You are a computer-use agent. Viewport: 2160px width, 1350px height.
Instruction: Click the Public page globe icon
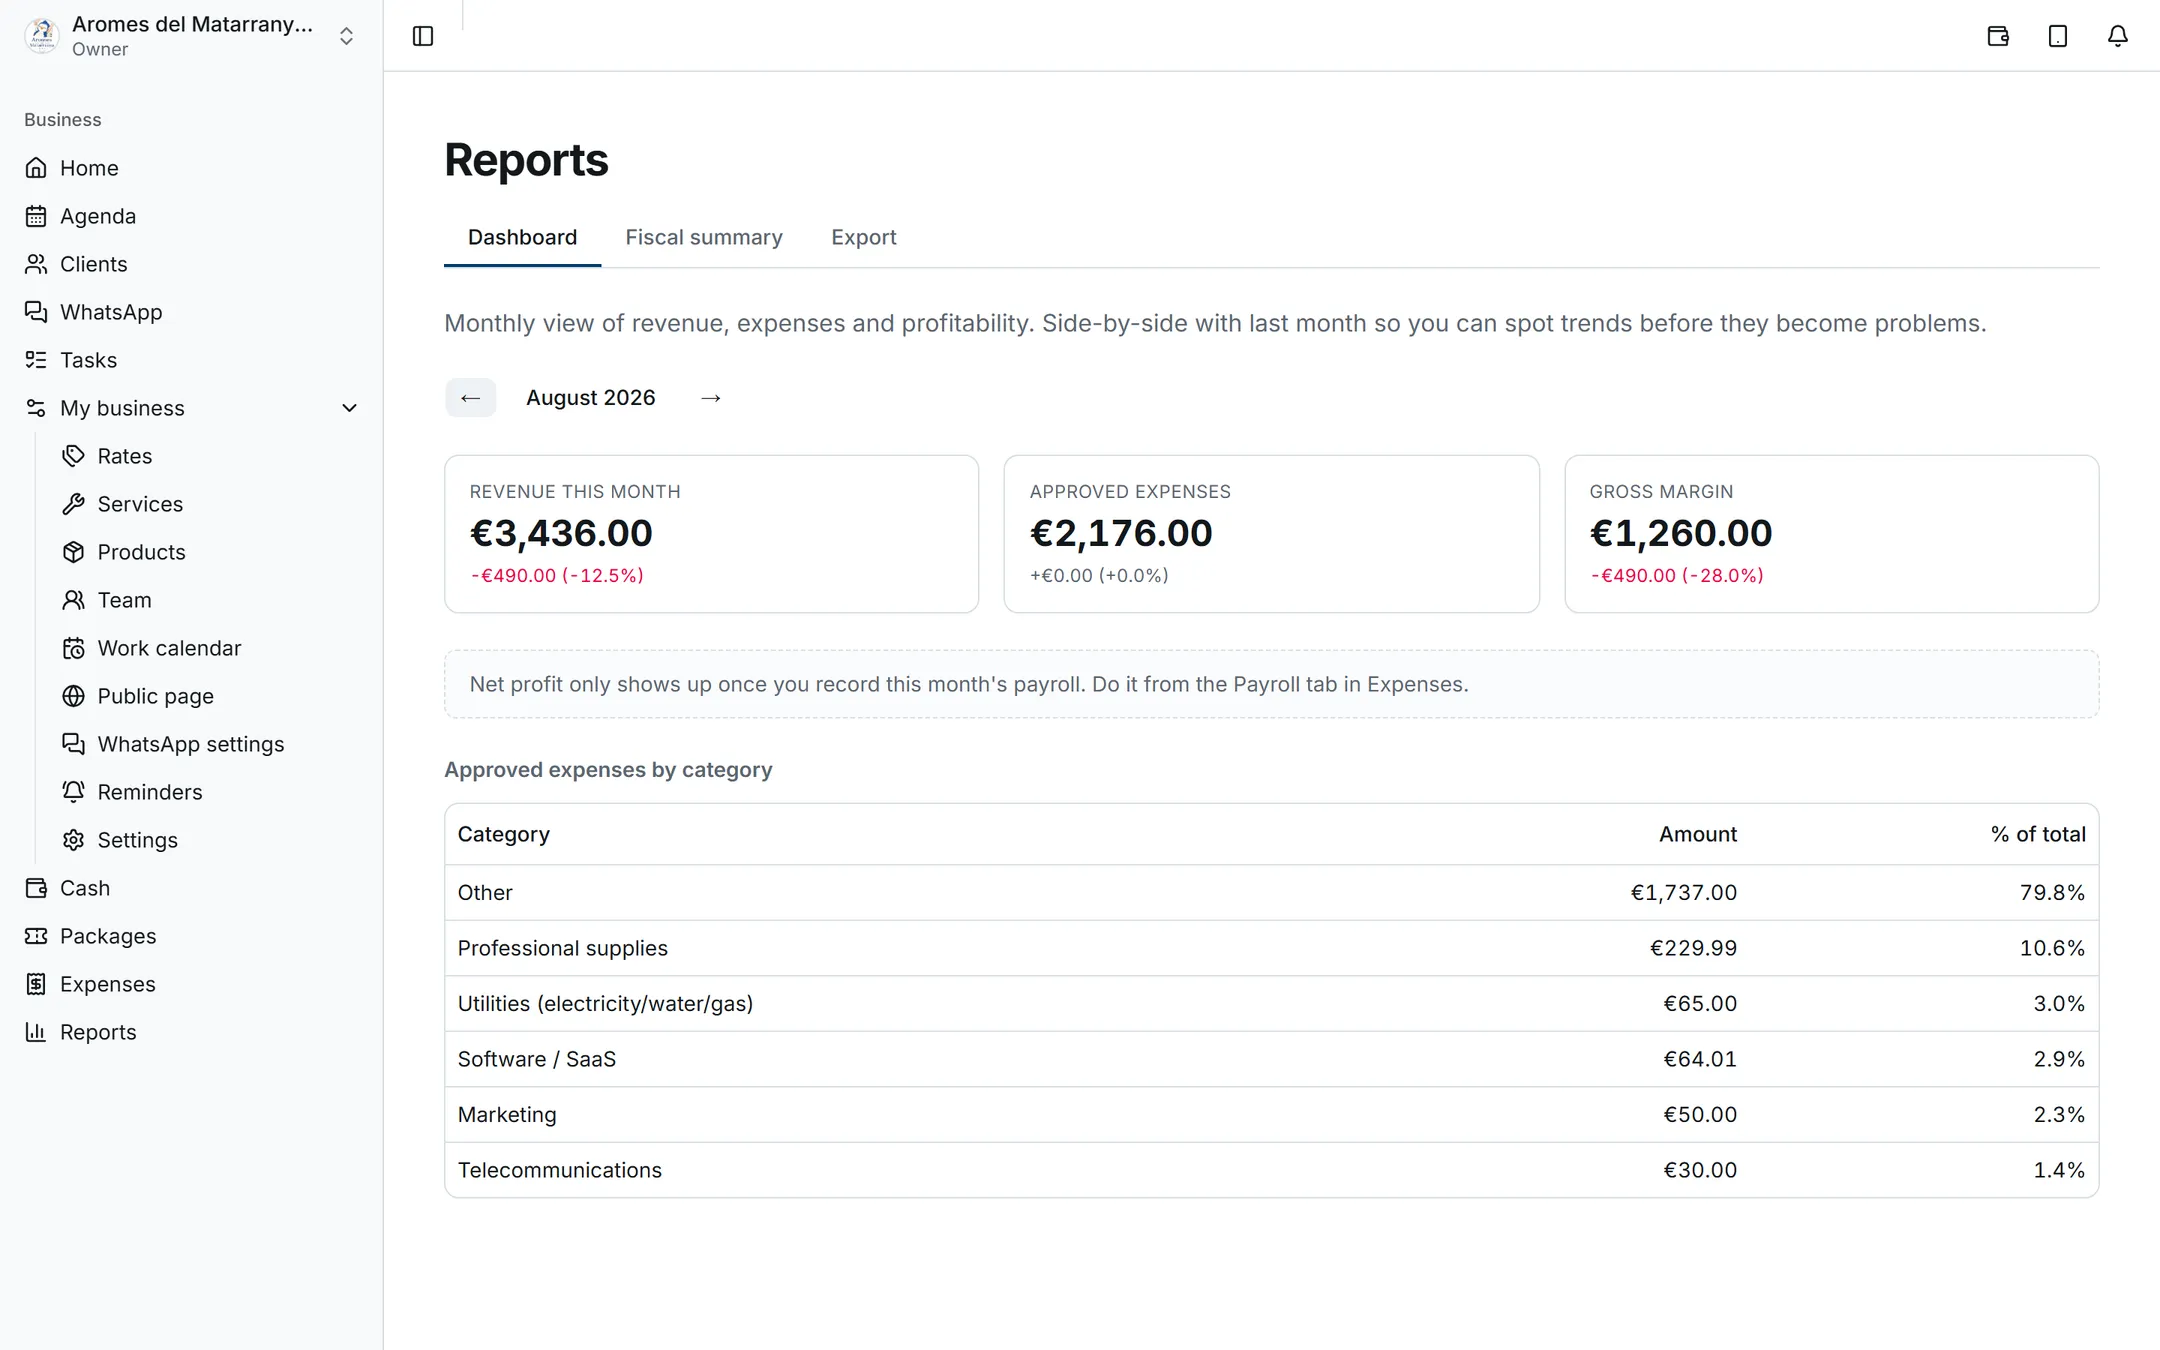pyautogui.click(x=73, y=696)
